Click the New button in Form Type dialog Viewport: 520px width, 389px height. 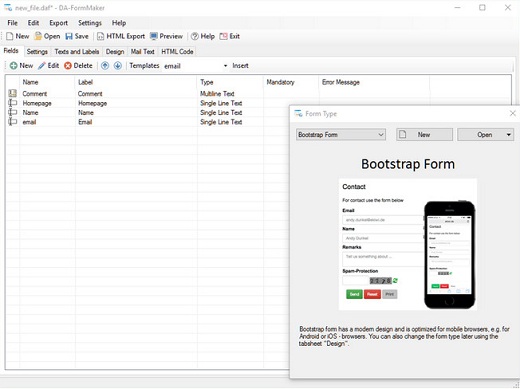click(424, 135)
